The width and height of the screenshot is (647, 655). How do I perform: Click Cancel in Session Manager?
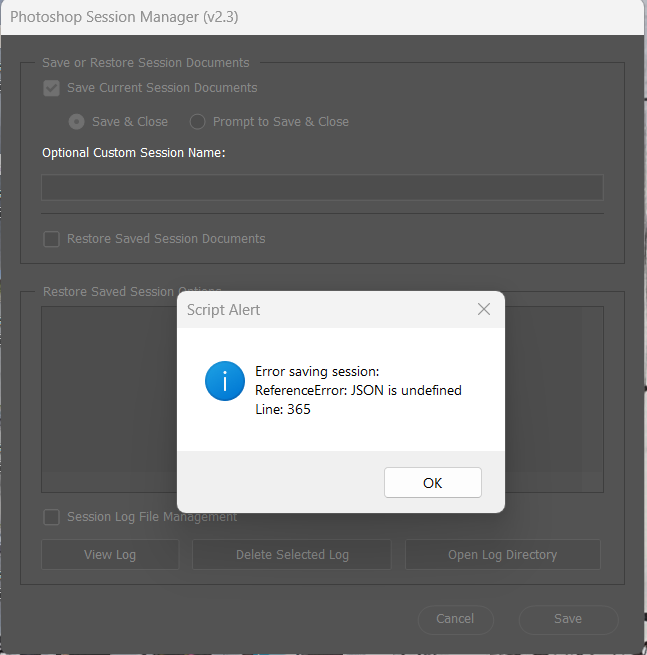[455, 619]
